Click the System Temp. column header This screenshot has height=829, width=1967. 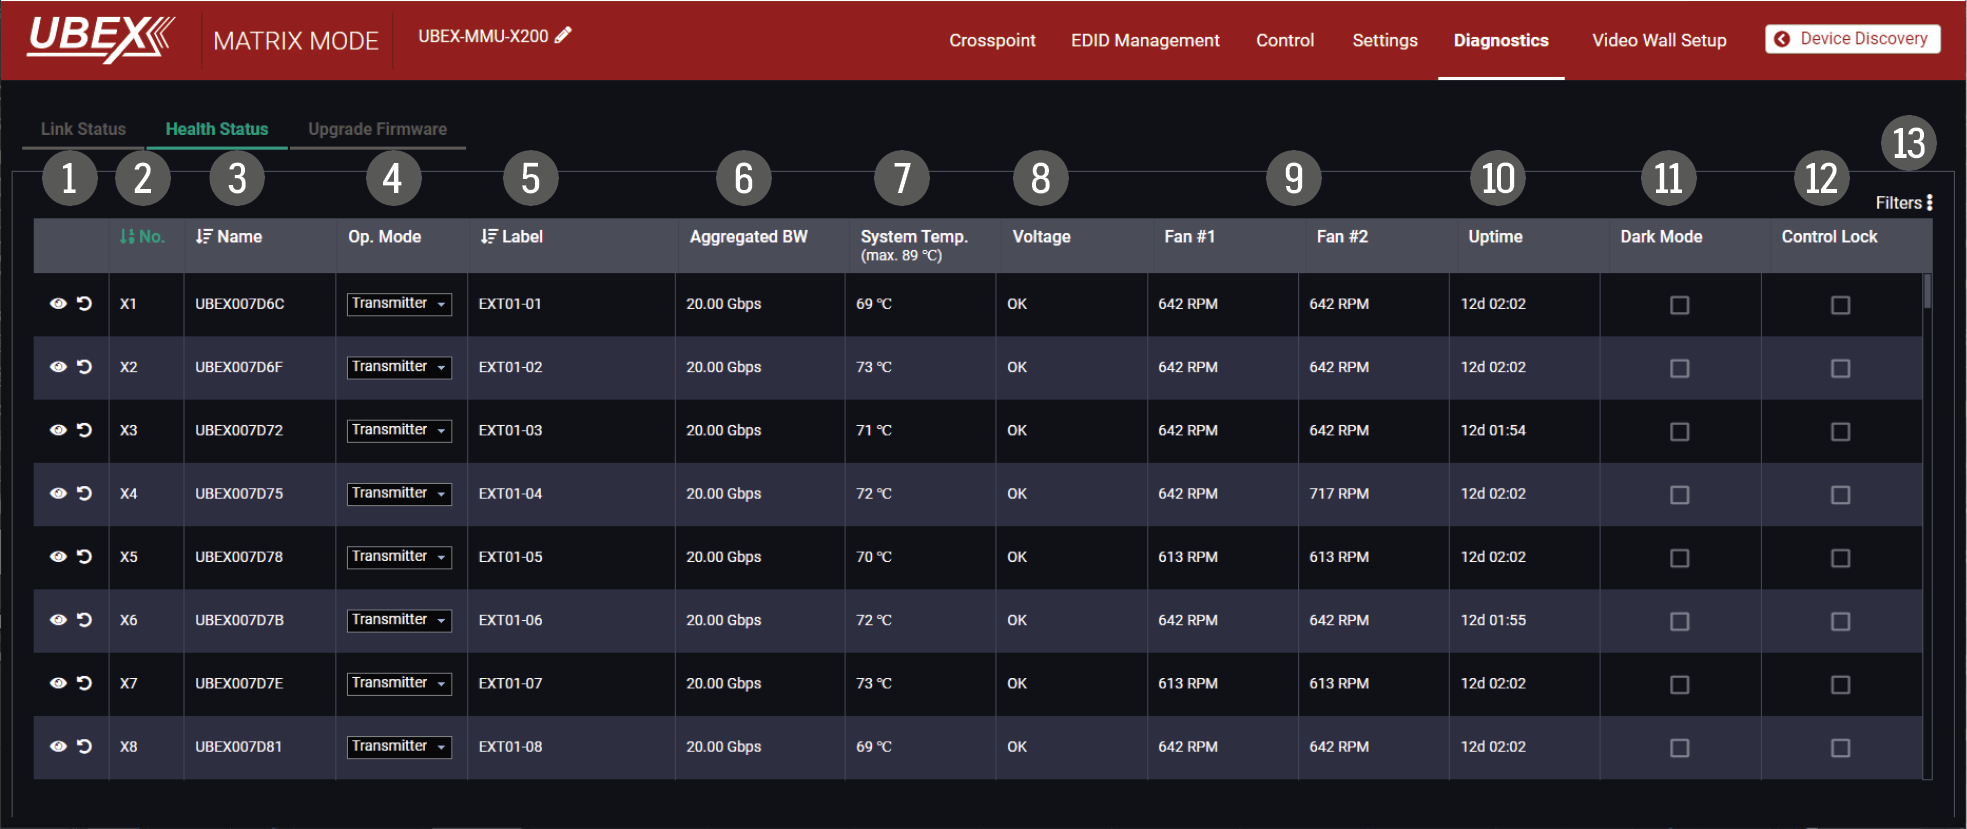(x=914, y=245)
